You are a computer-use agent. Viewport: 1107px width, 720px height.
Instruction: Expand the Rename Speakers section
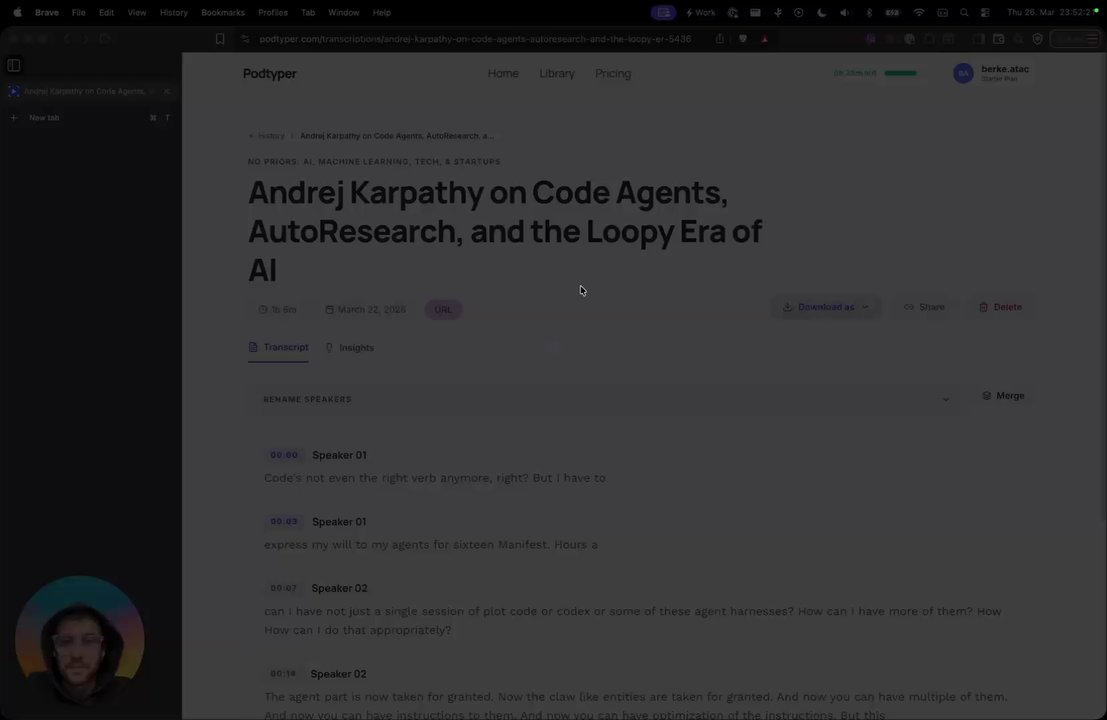[x=606, y=400]
